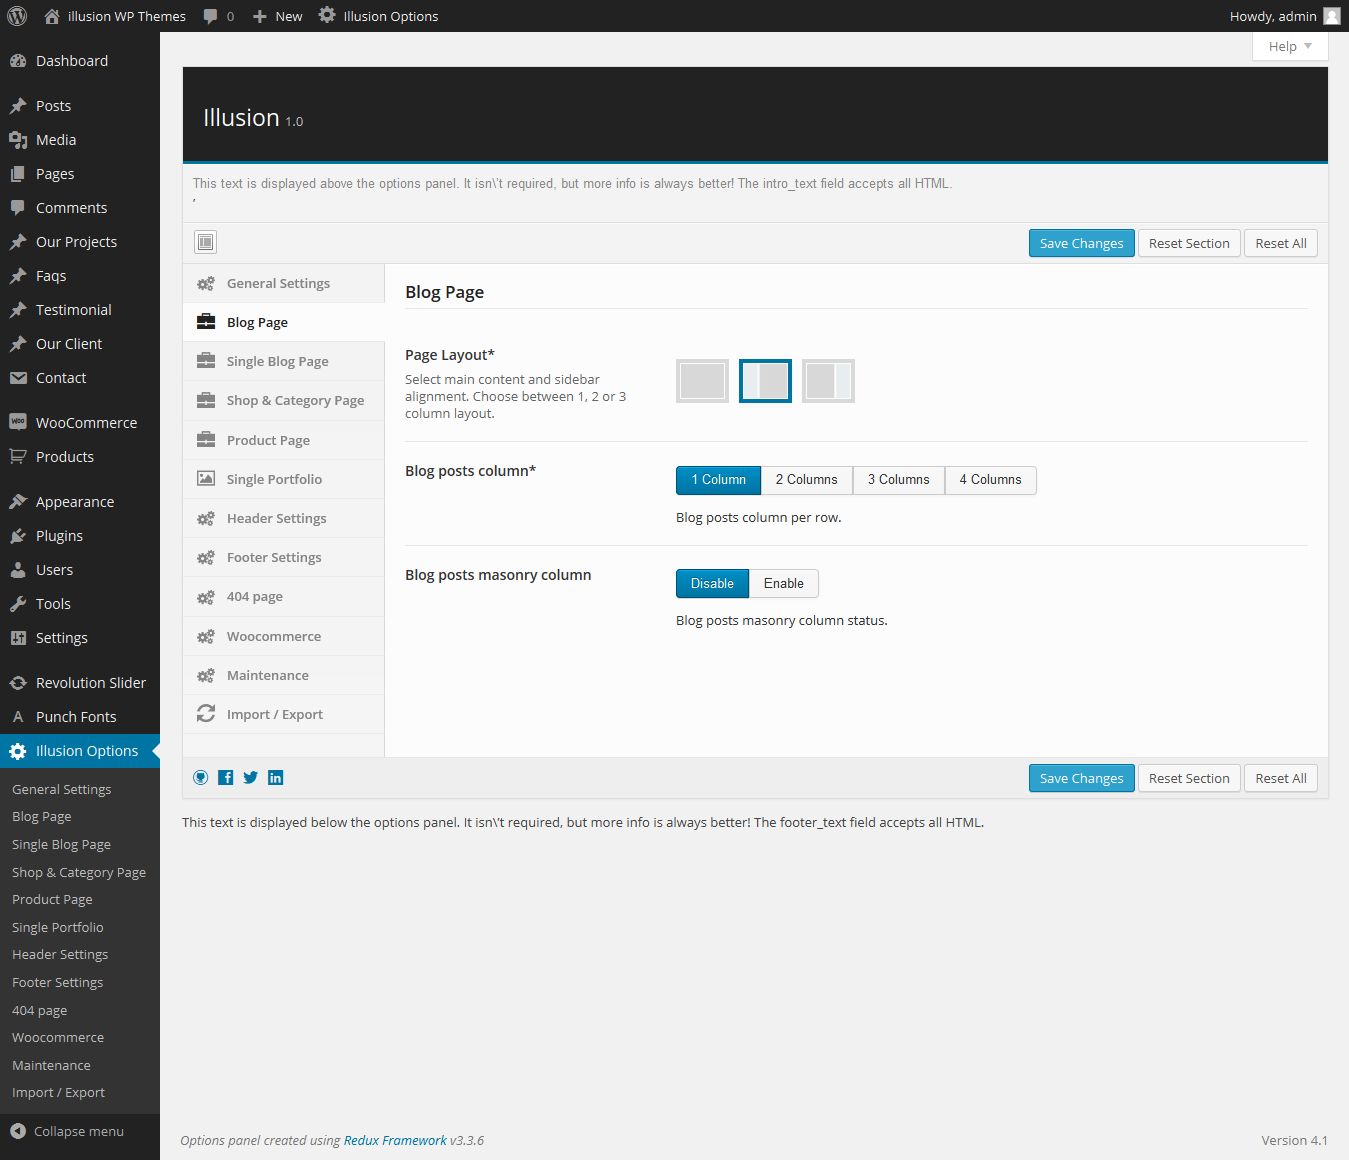Click the Revolution Slider refresh icon in the sidebar
1349x1160 pixels.
click(x=17, y=683)
